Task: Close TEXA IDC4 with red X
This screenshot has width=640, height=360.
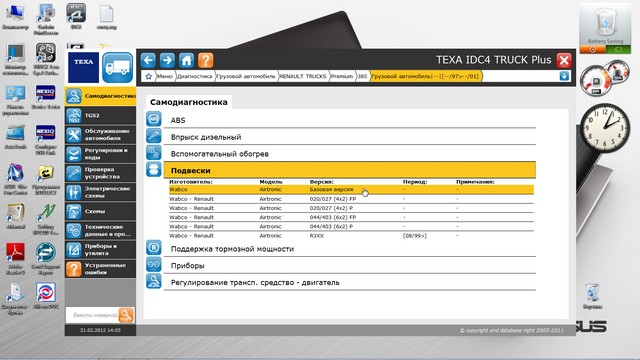Action: (564, 60)
